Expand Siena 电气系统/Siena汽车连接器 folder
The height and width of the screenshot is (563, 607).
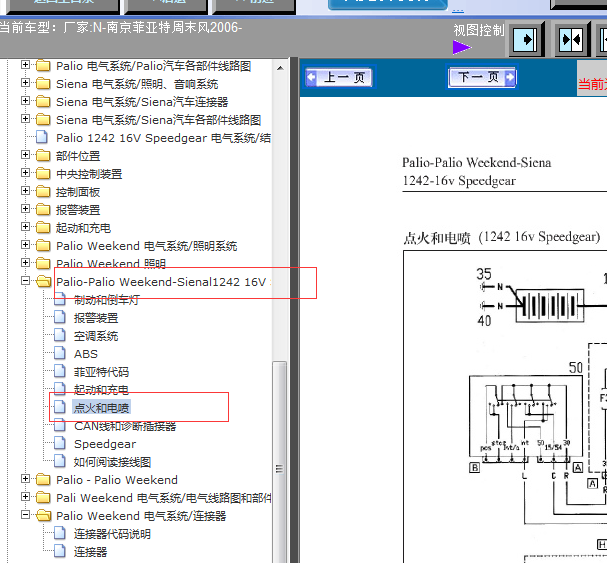click(25, 101)
